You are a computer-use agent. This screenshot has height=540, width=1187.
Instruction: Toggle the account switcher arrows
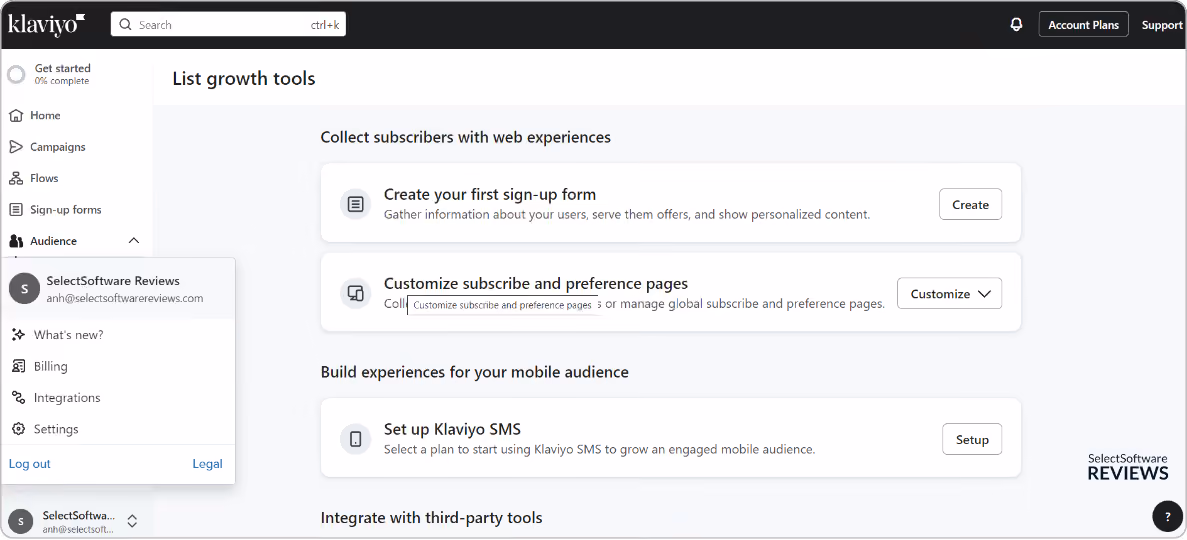(132, 521)
